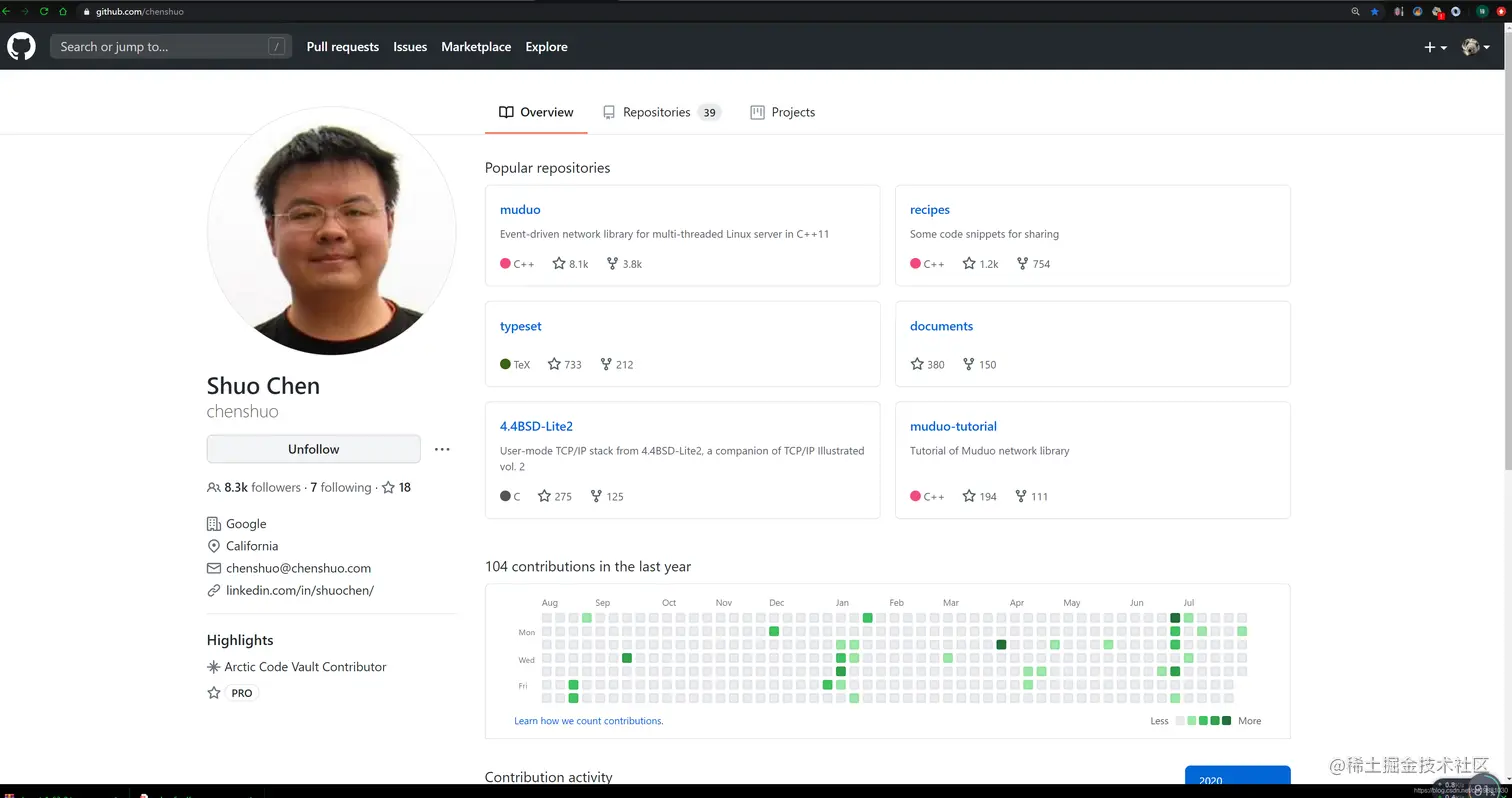Click the Jul month label in contributions graph
Image resolution: width=1512 pixels, height=798 pixels.
point(1189,603)
